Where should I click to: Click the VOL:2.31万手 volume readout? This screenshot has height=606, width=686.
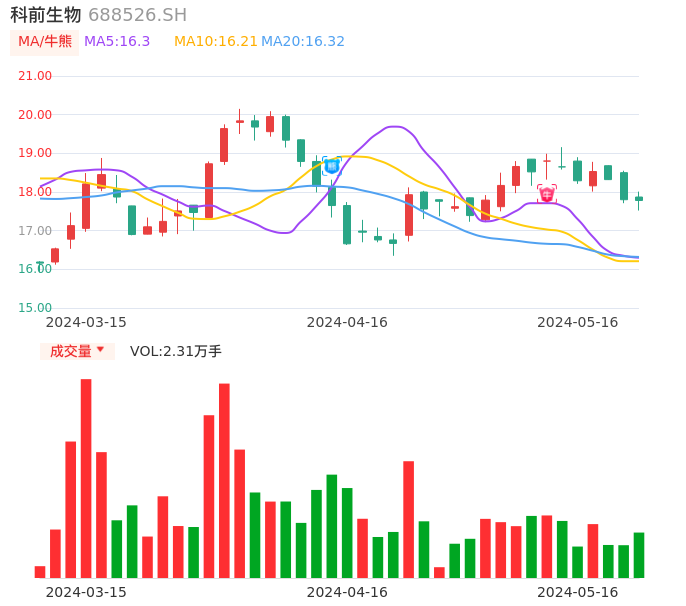176,351
